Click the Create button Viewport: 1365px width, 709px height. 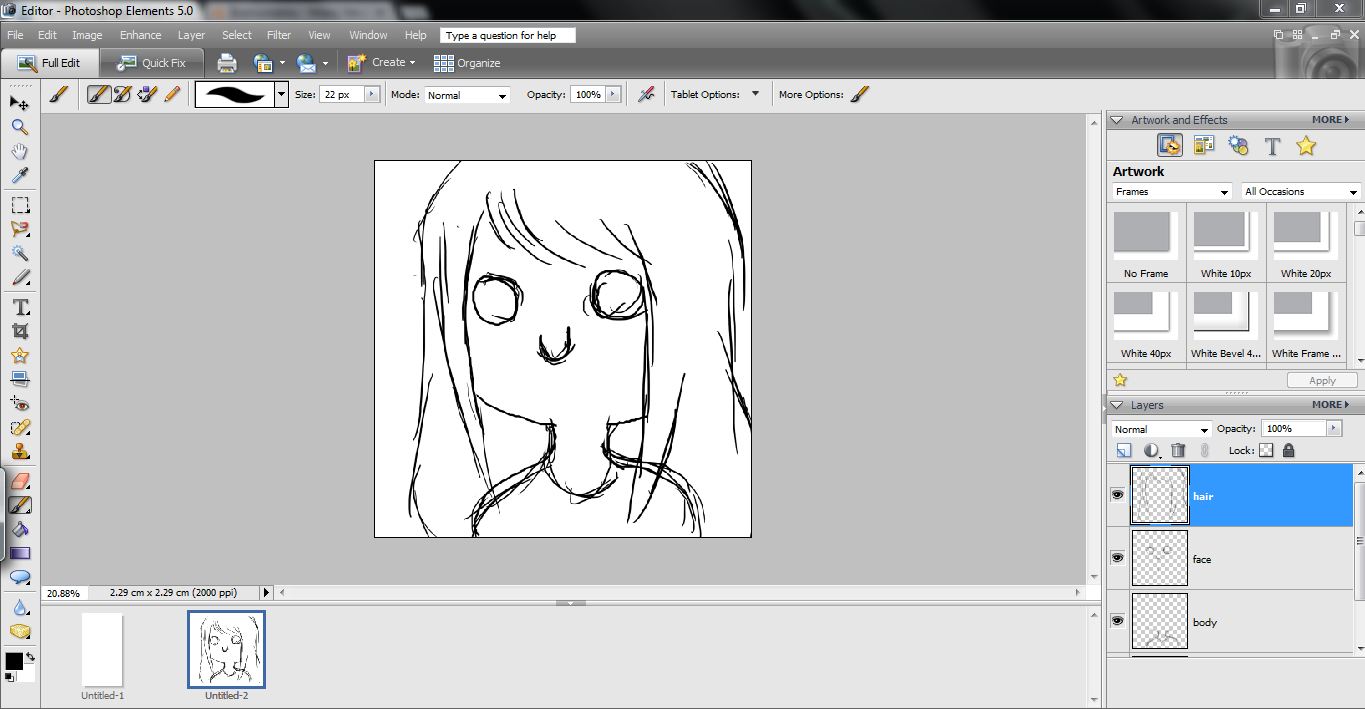coord(380,63)
